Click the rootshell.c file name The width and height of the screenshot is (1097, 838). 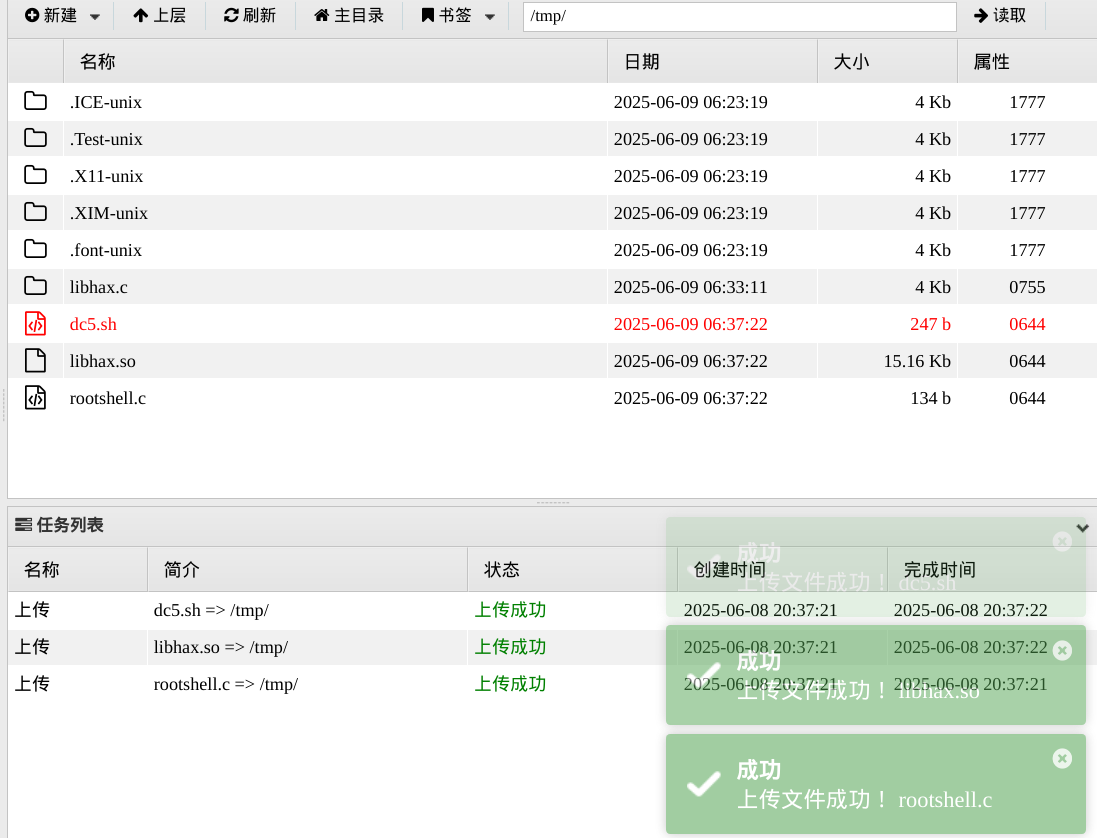(108, 399)
